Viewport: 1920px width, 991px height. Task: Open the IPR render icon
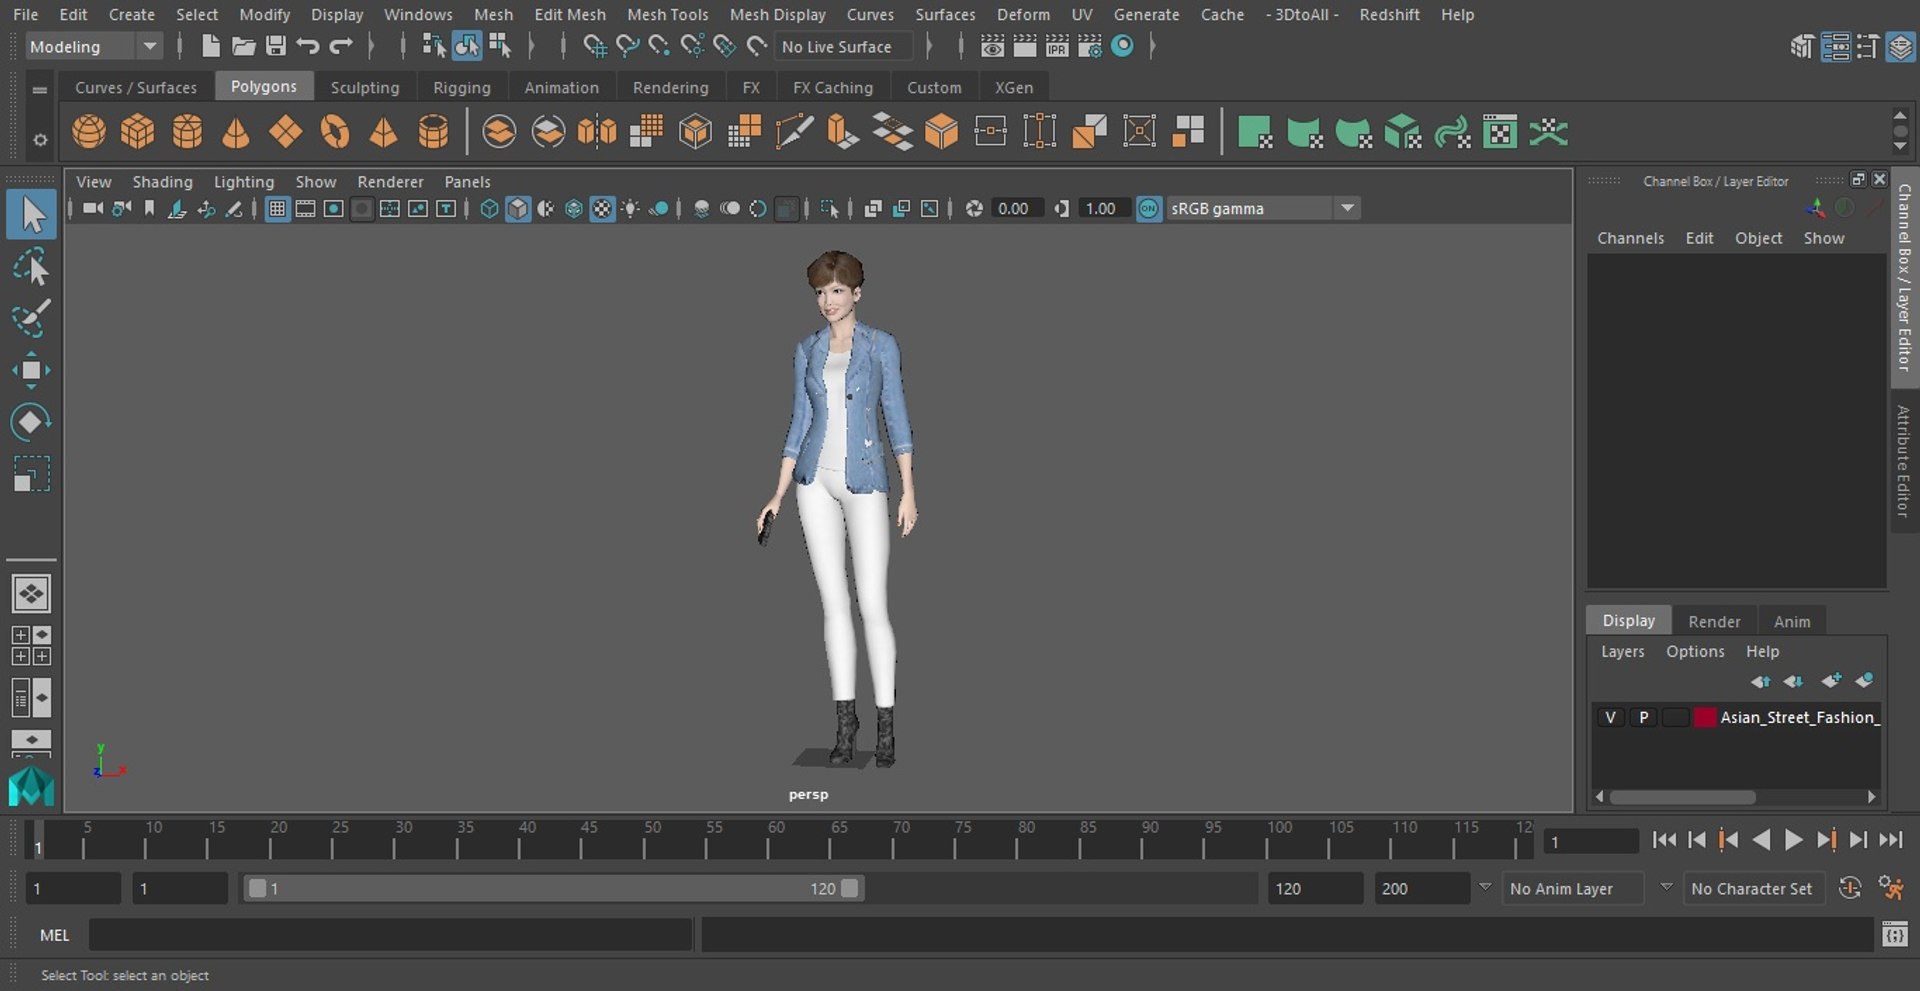[1057, 46]
